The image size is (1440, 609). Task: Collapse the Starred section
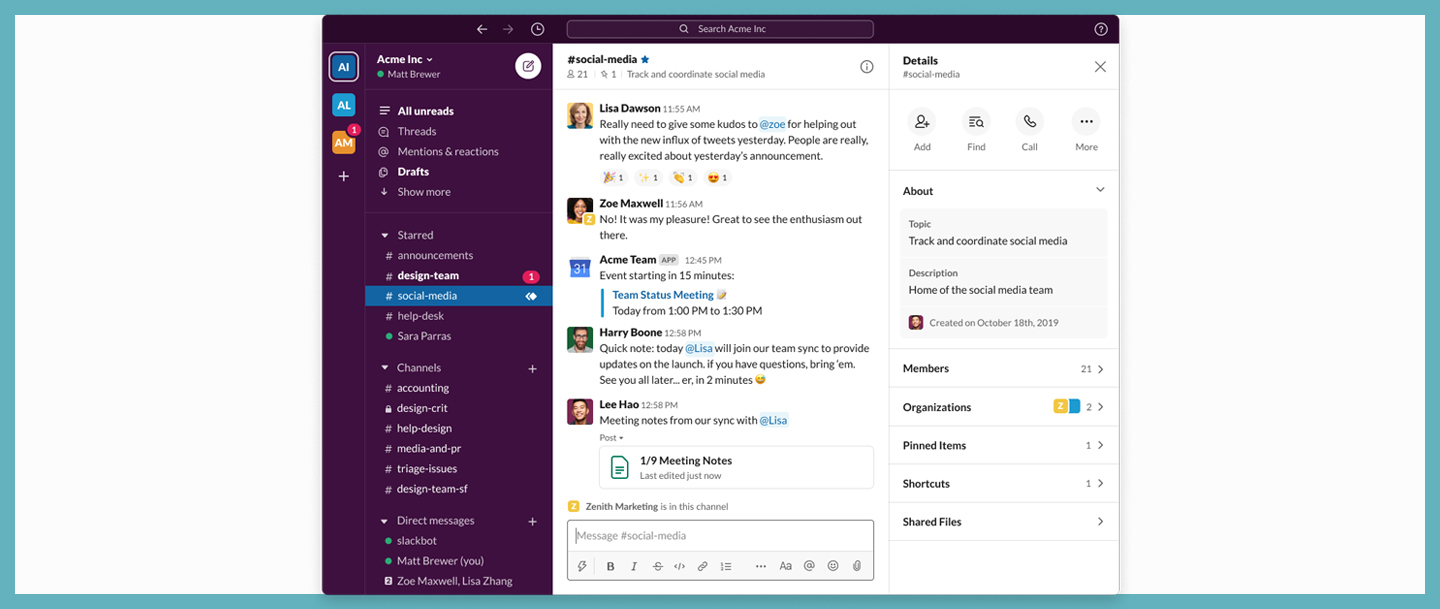point(385,235)
